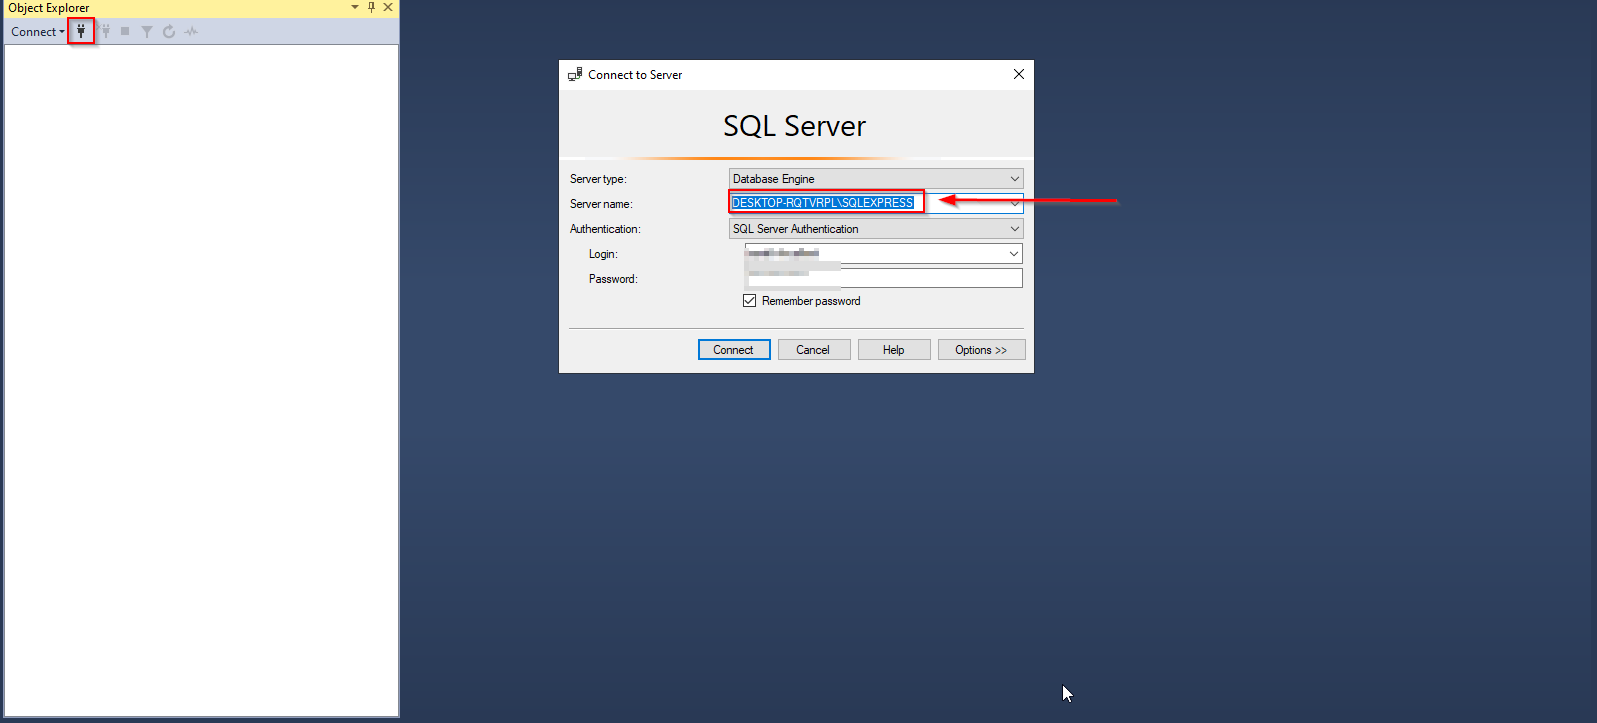Click into the Password field

(x=884, y=278)
